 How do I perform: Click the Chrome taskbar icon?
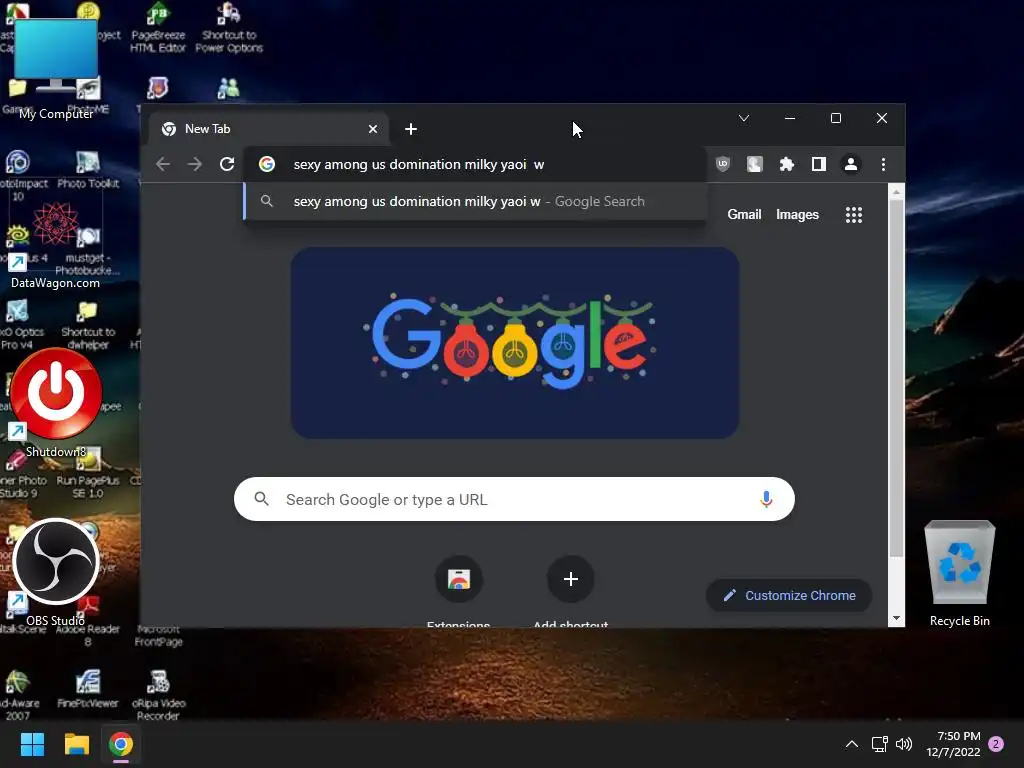coord(121,744)
